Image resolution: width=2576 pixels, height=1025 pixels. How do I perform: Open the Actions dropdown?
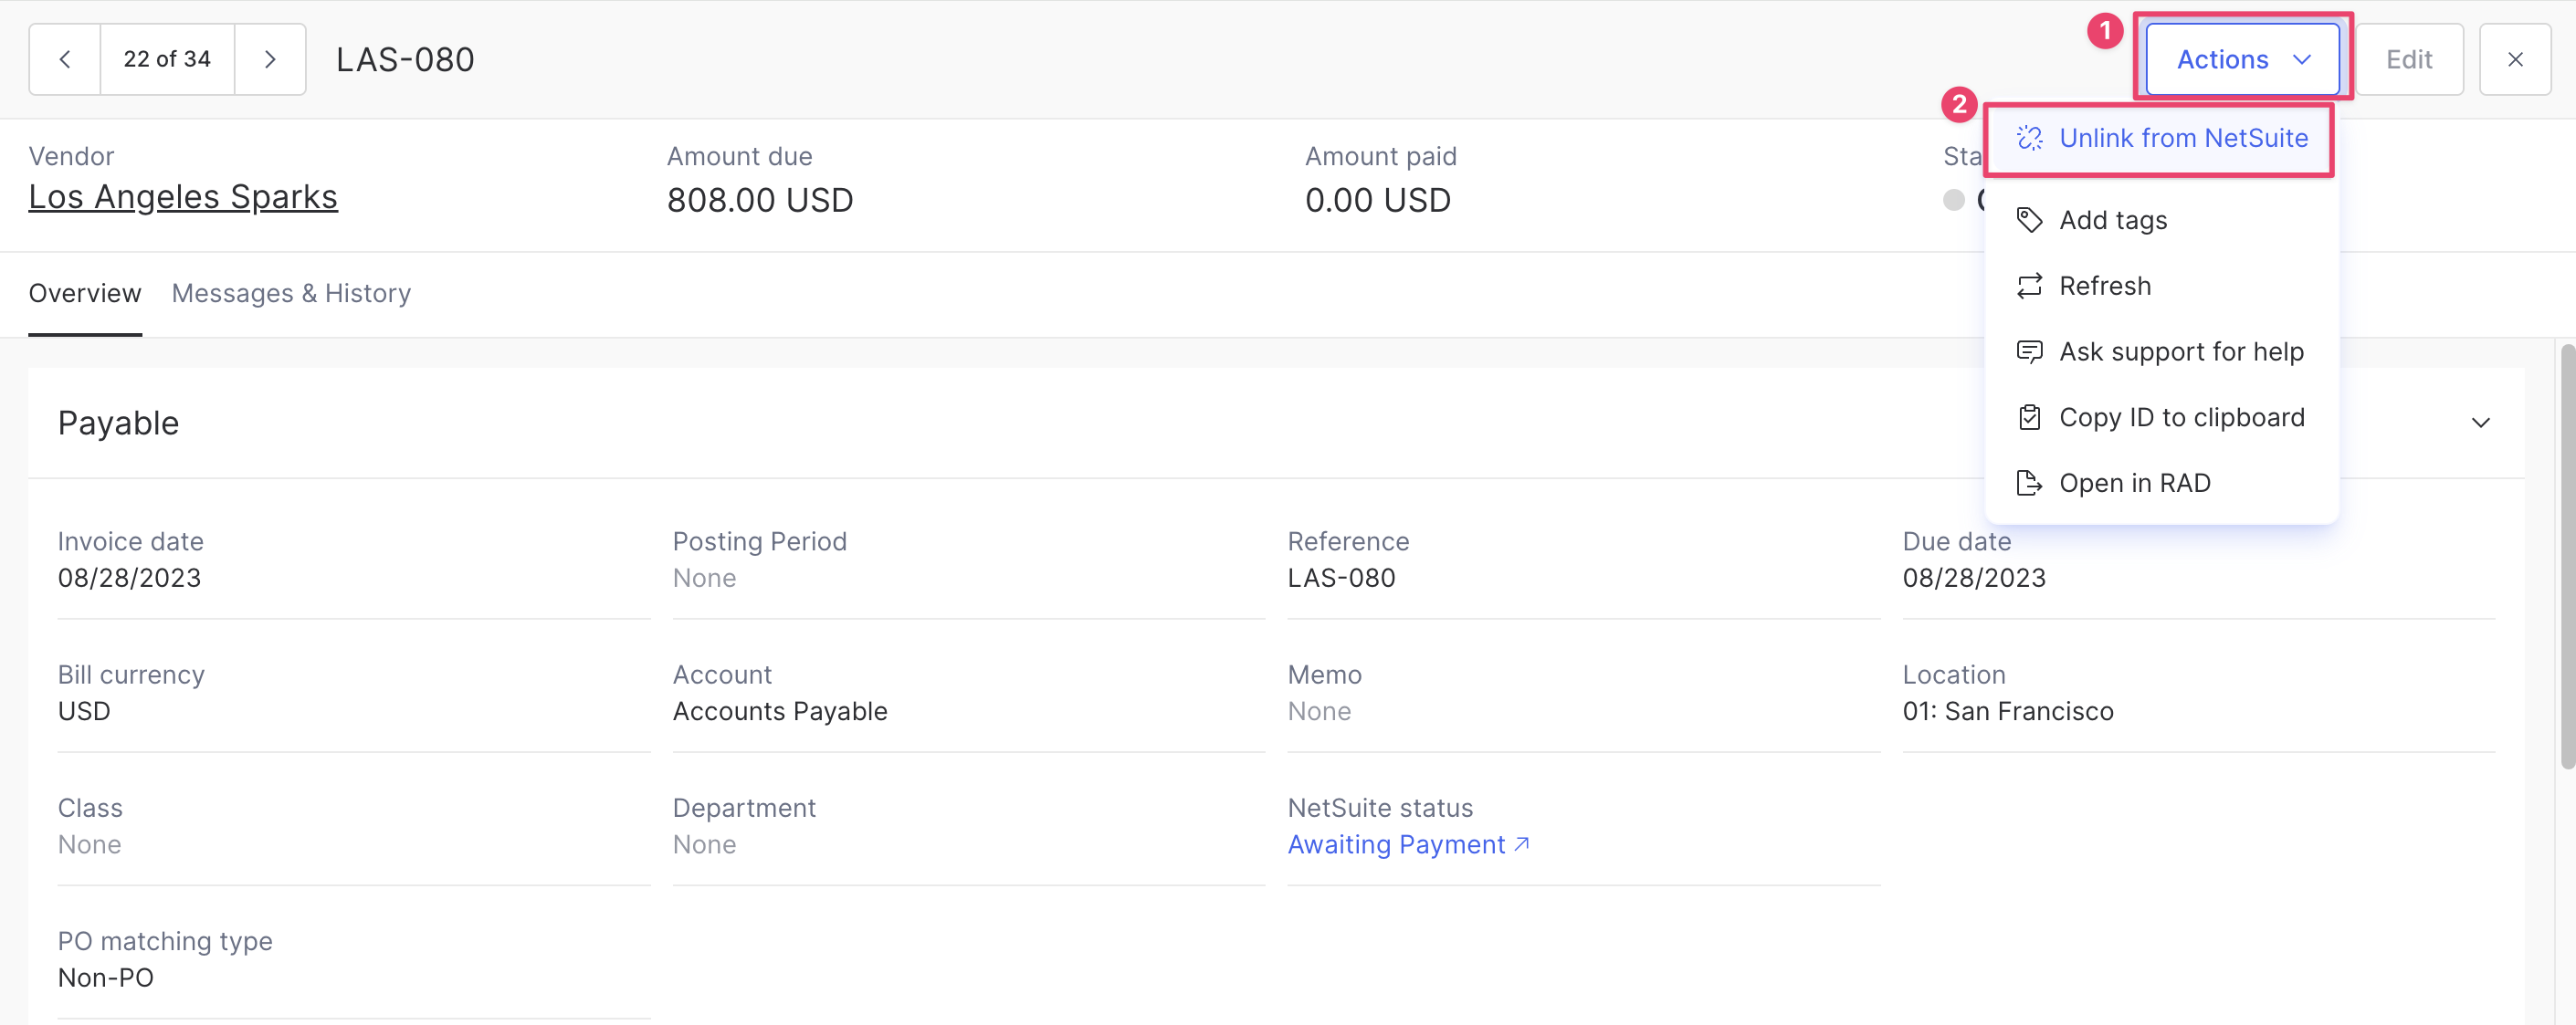pyautogui.click(x=2242, y=59)
